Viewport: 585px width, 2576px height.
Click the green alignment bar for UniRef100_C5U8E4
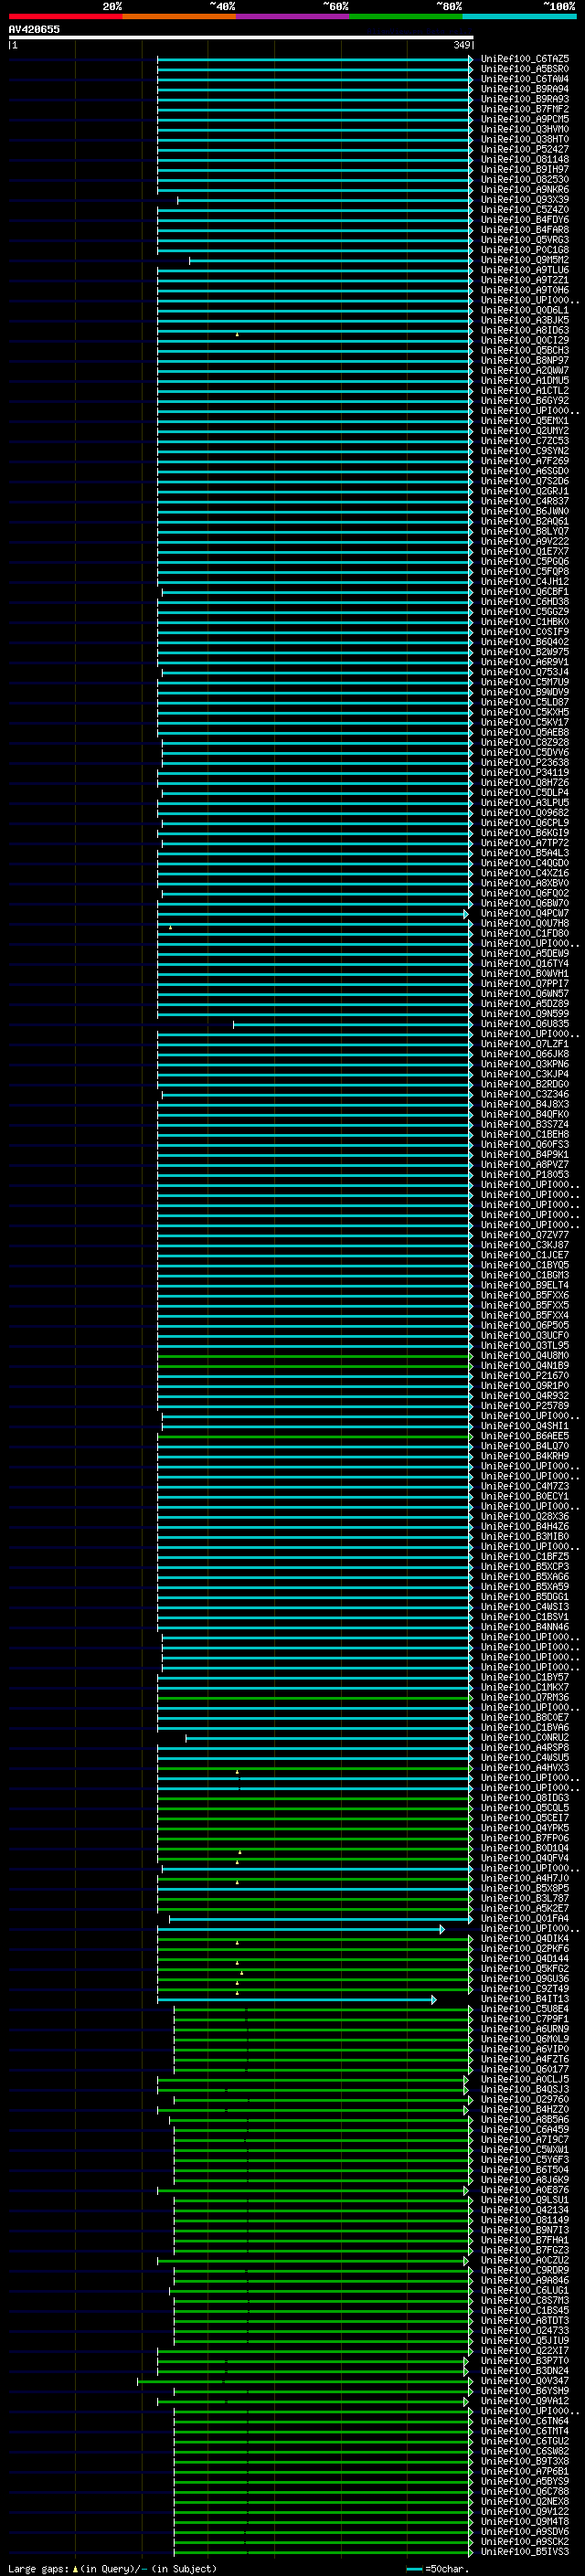click(x=324, y=2009)
